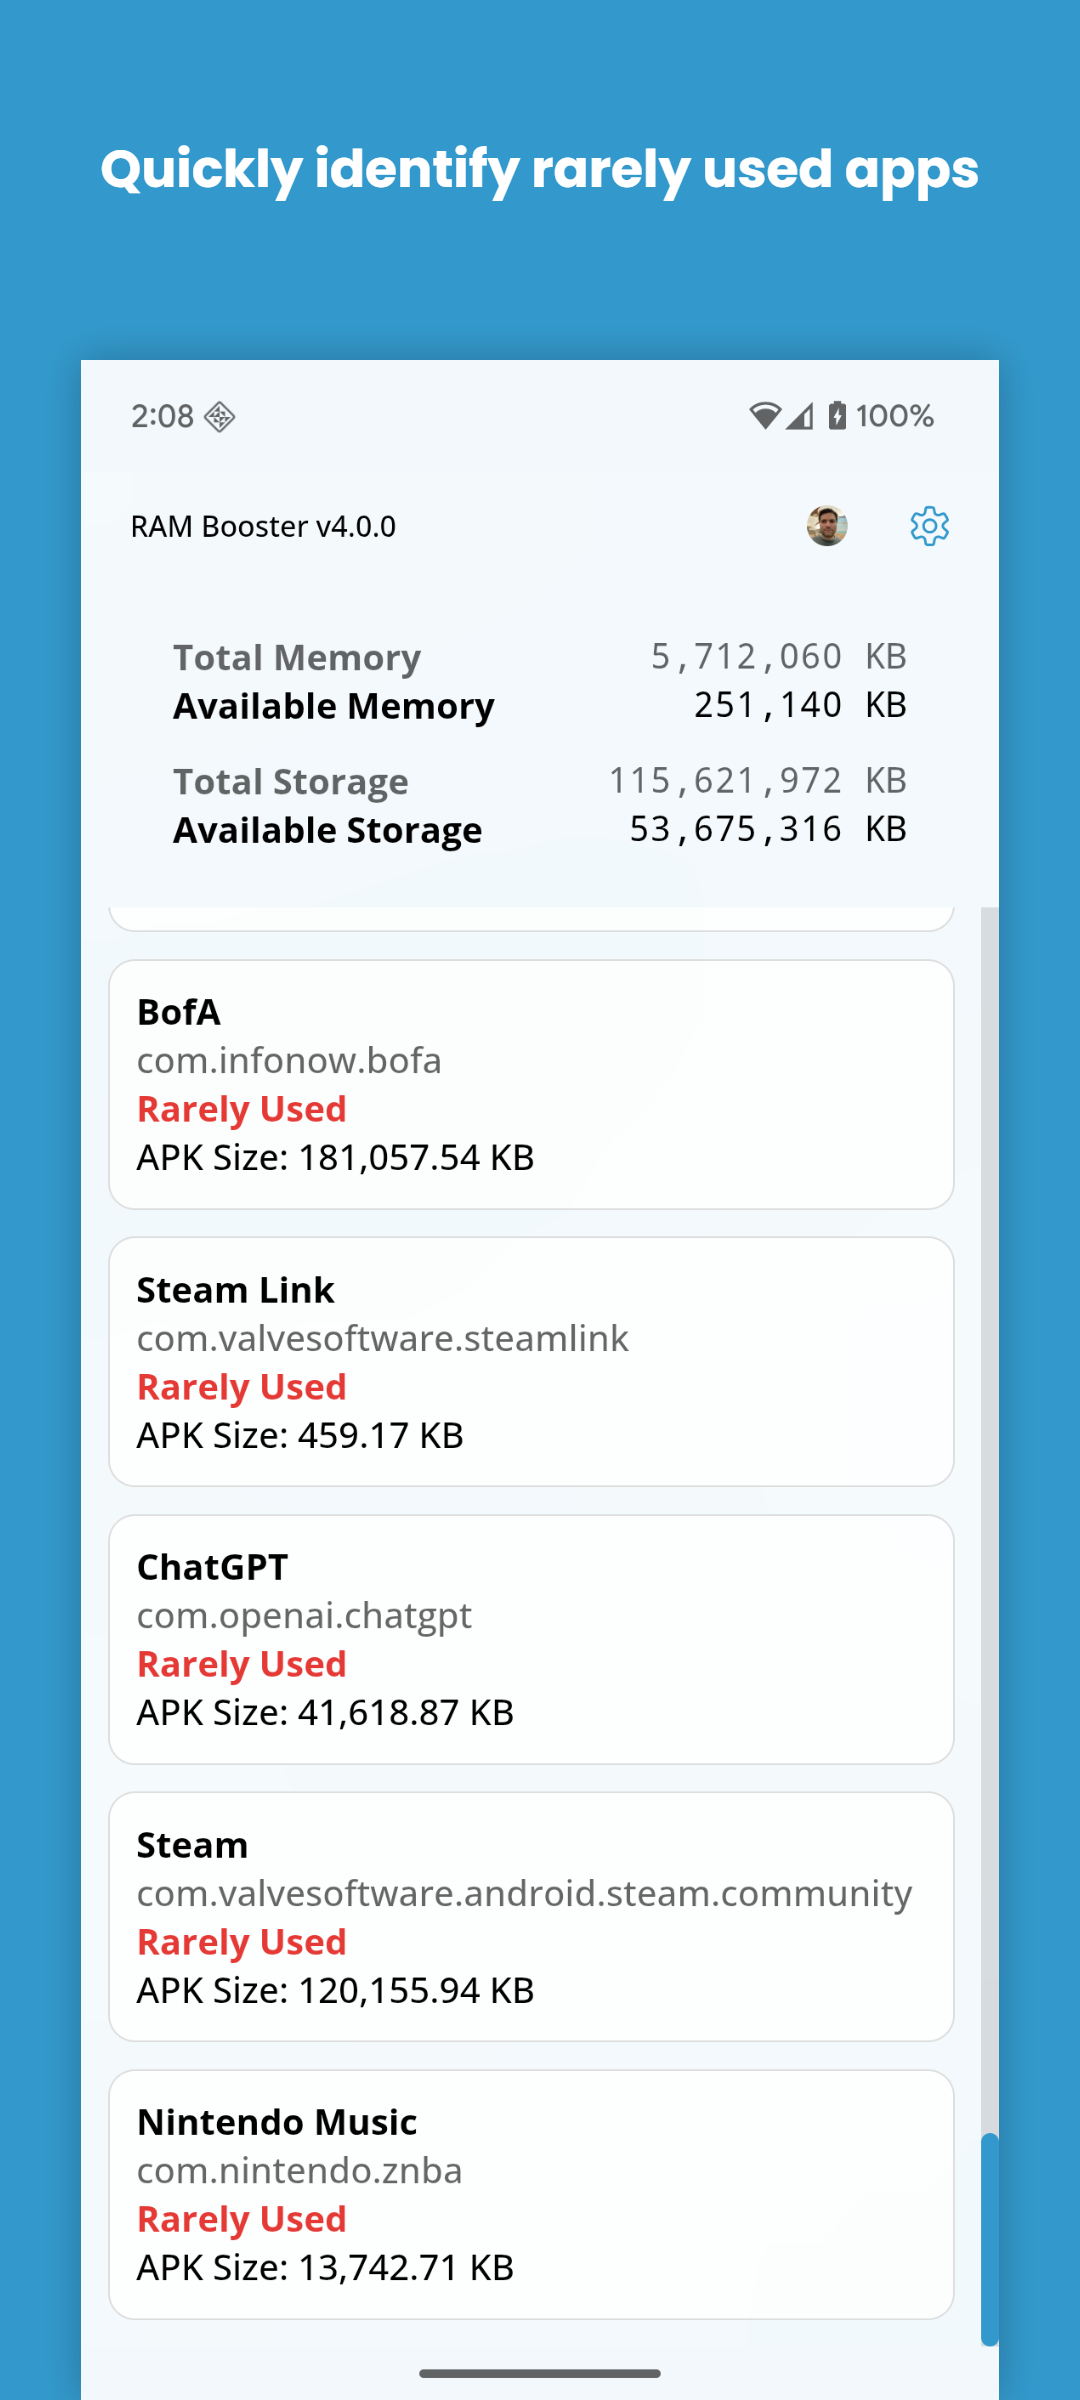Tap package name com.valvesoftware.steamlink
The width and height of the screenshot is (1080, 2400).
tap(383, 1338)
